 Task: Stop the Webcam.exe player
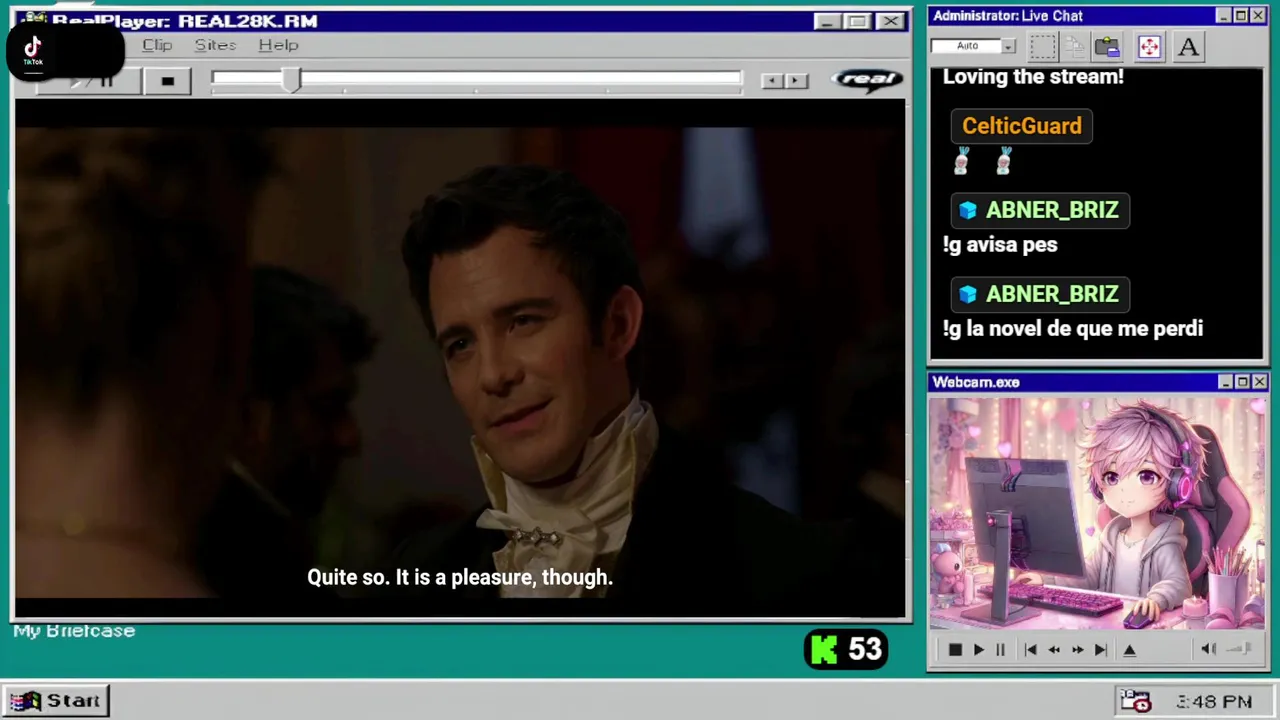click(955, 650)
